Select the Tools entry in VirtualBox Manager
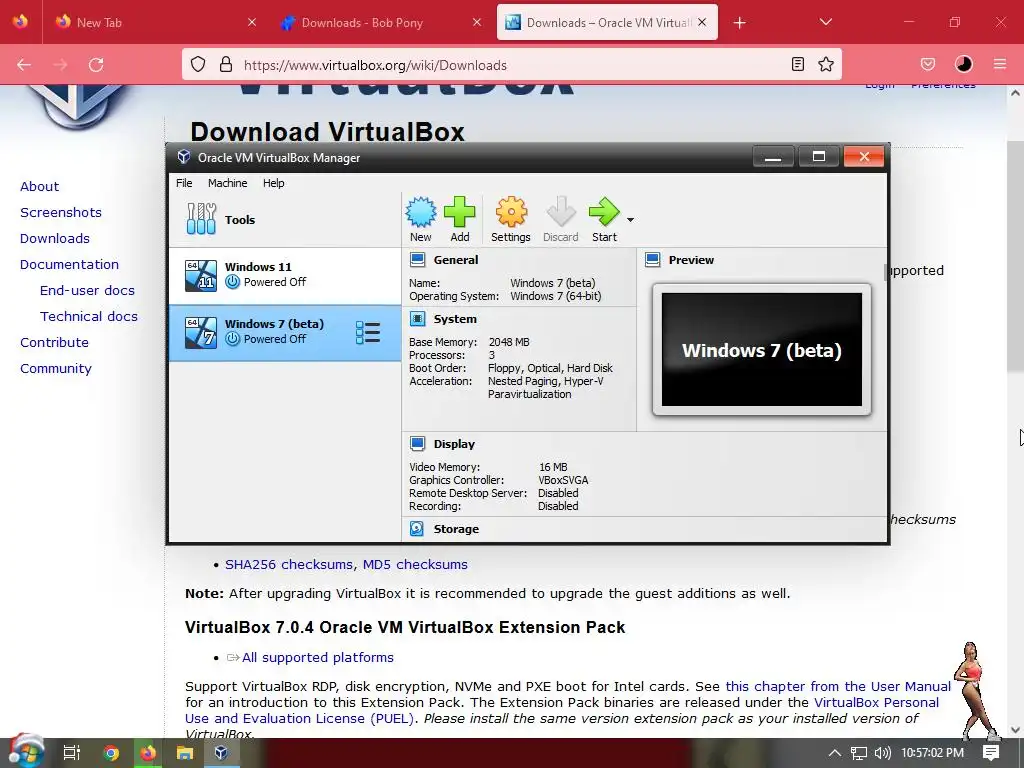 pos(285,219)
